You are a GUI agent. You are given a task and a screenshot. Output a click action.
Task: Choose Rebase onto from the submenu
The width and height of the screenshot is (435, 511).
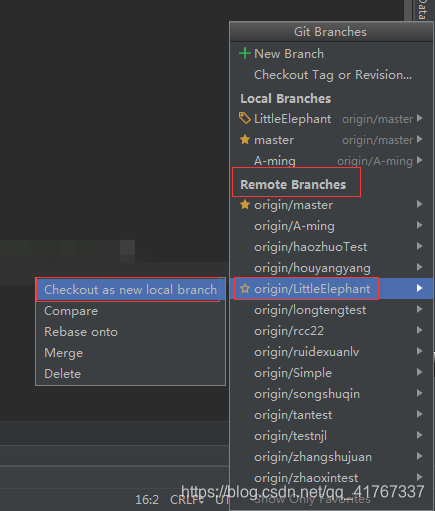(130, 332)
